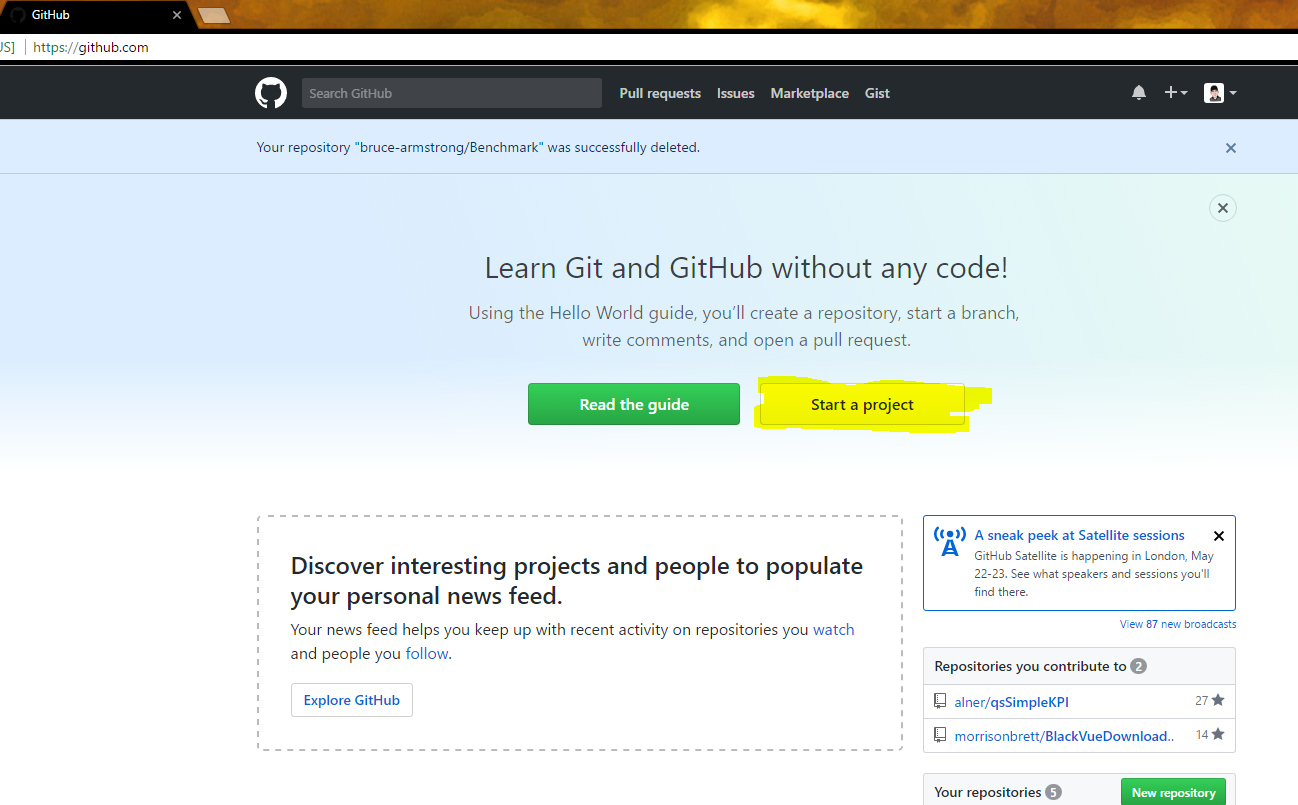The width and height of the screenshot is (1298, 805).
Task: Click the contributed repositories count badge 2
Action: (x=1138, y=666)
